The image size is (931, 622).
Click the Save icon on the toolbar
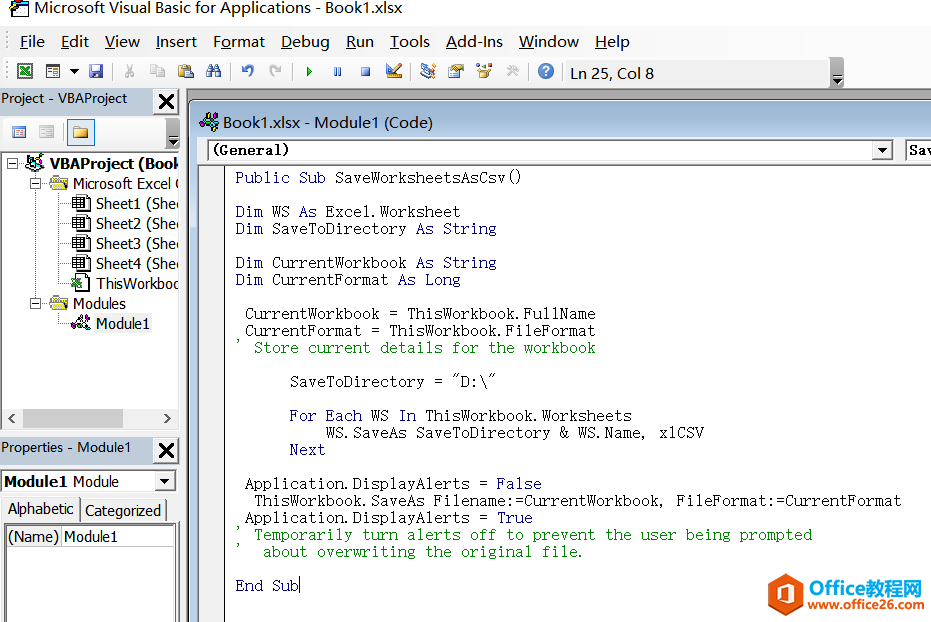pos(95,70)
